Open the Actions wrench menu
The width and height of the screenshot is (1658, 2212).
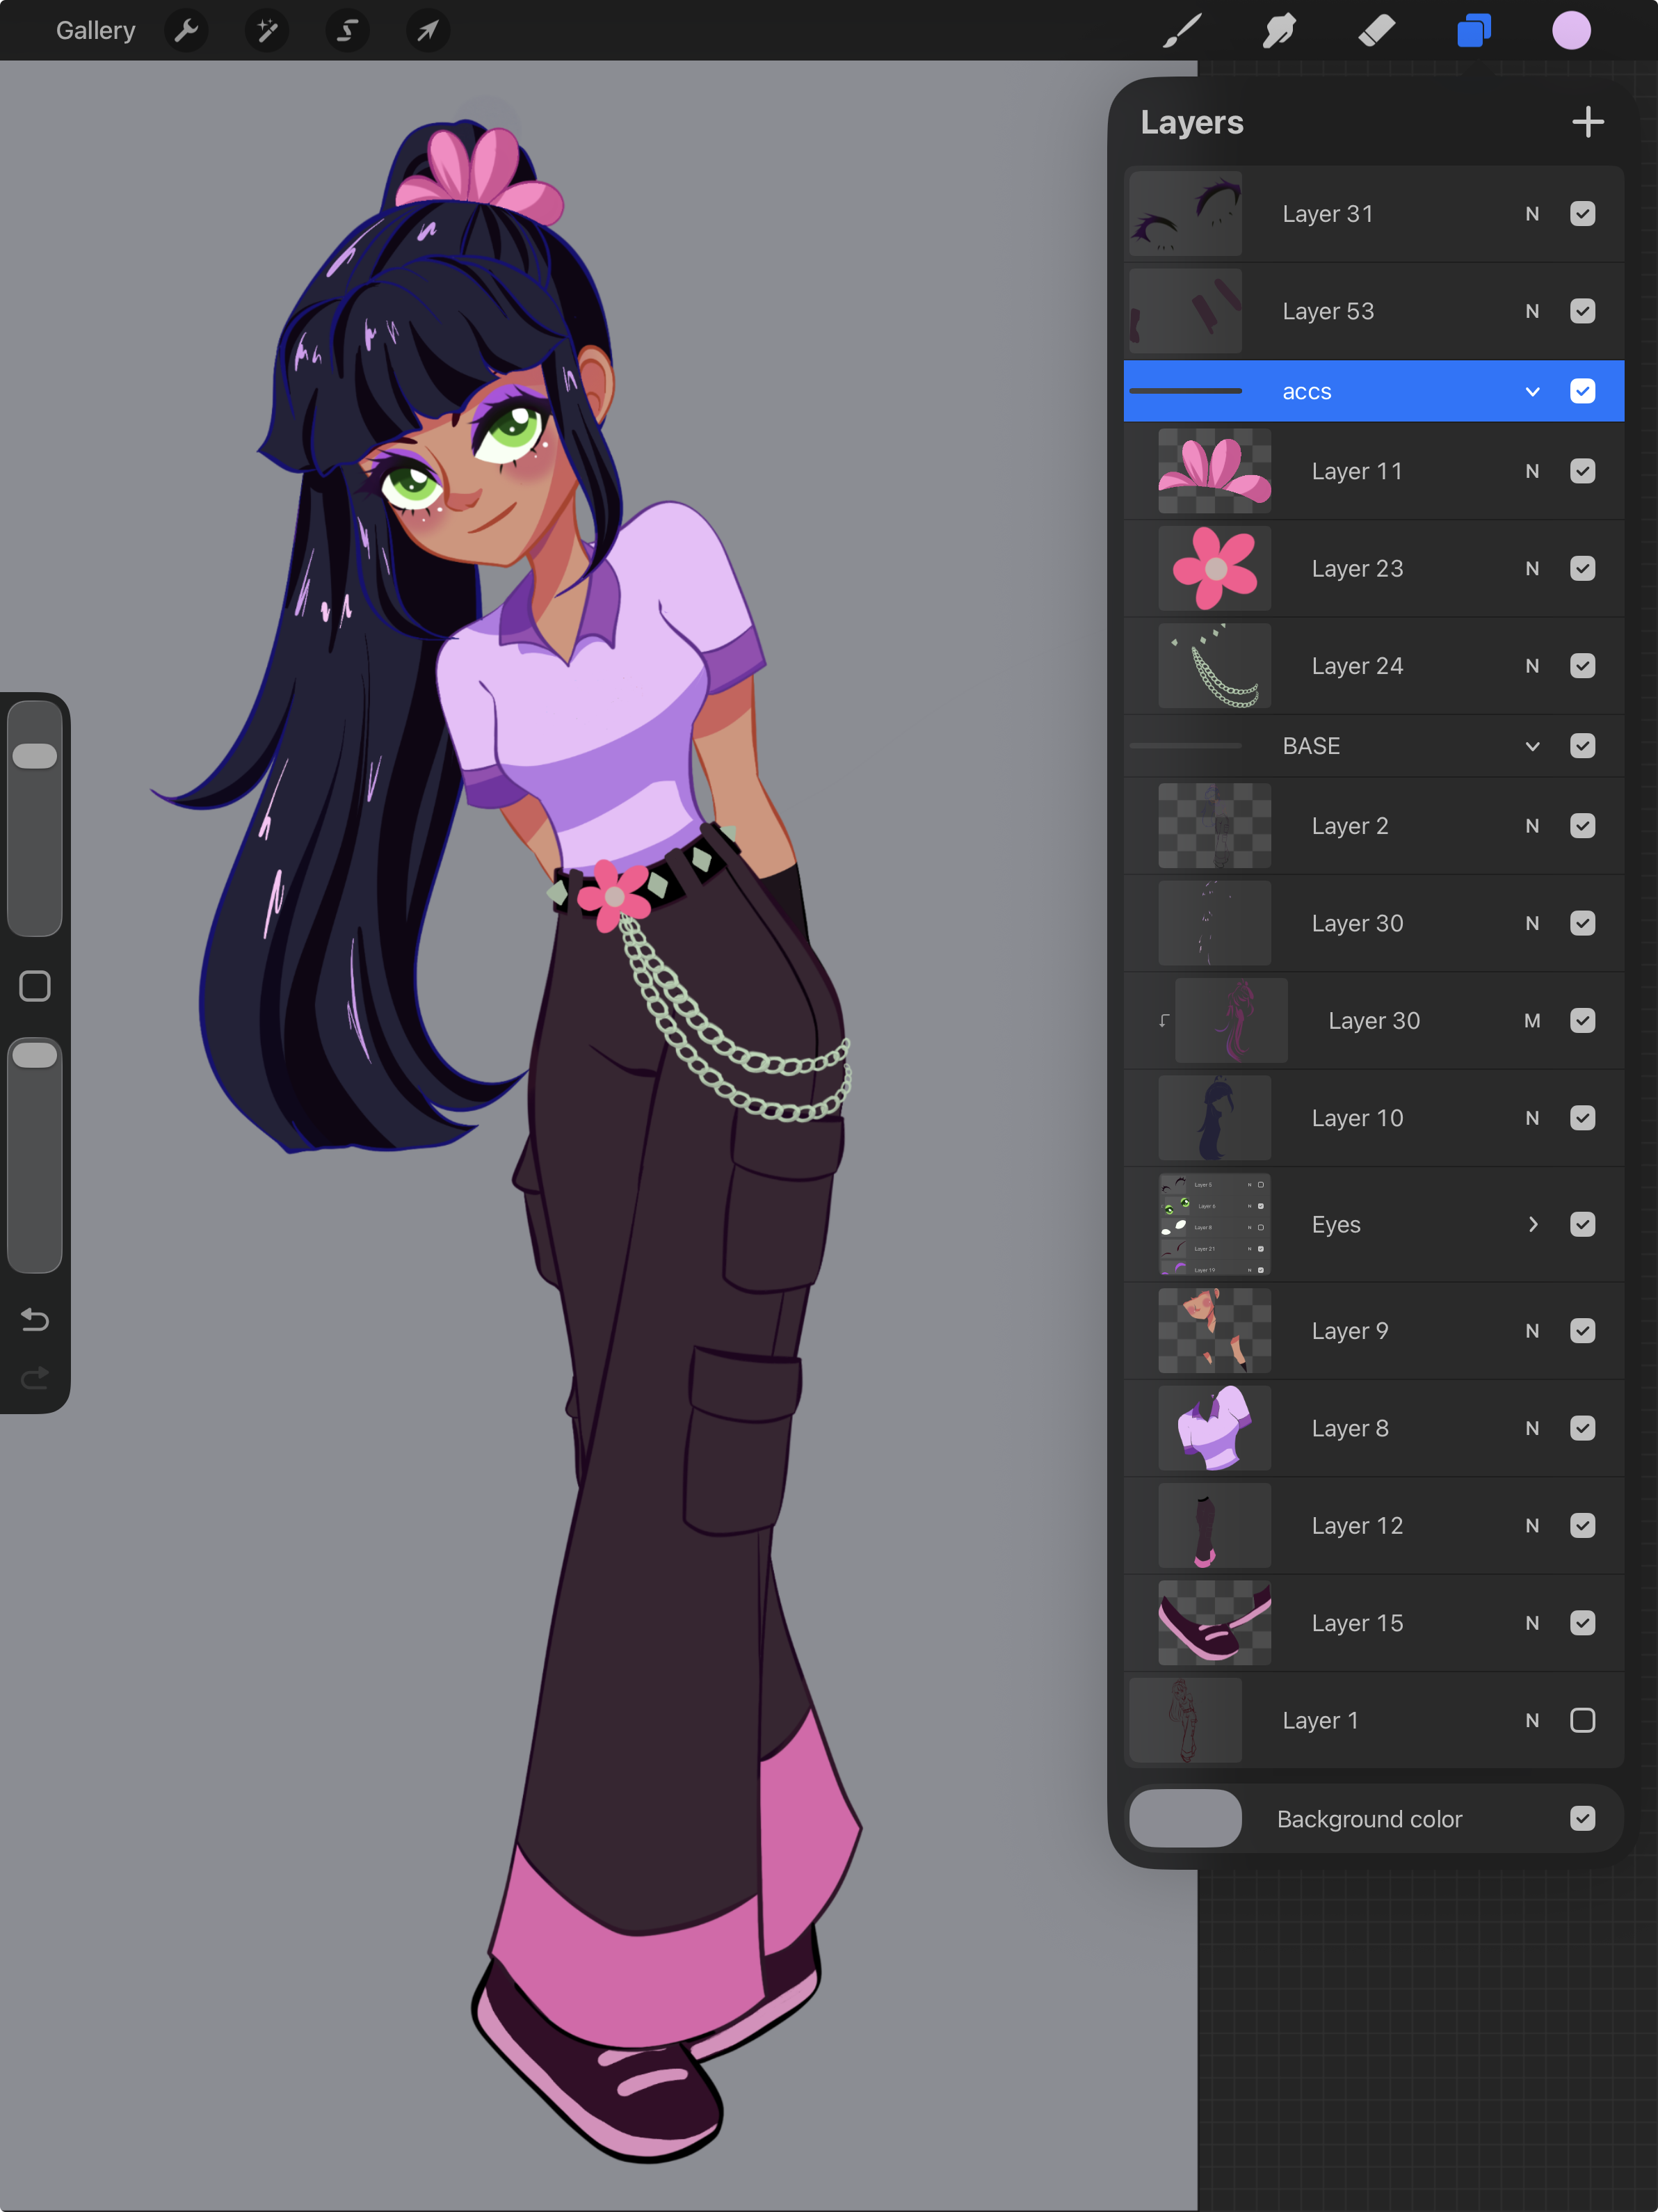186,30
